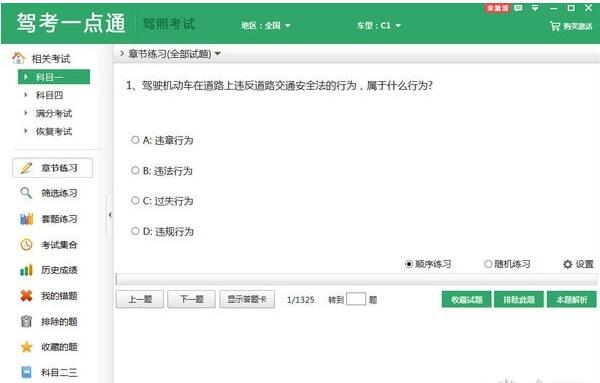Click the green 排除此题 button
The height and width of the screenshot is (383, 600).
[x=519, y=299]
